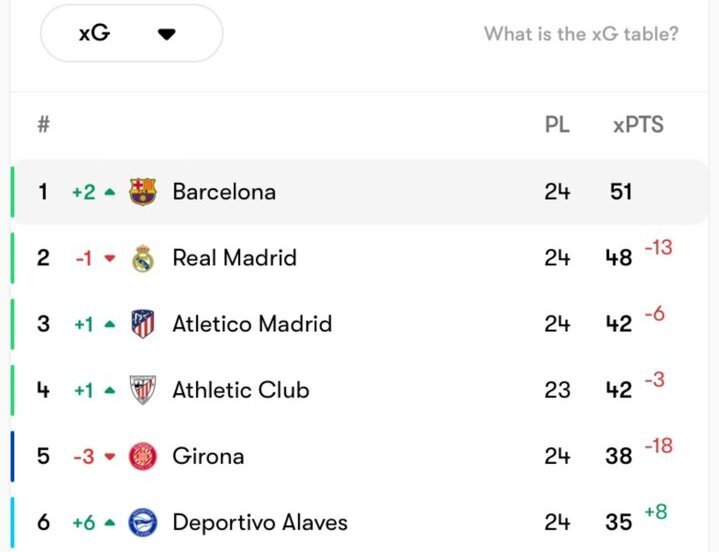Click the PL column header
The width and height of the screenshot is (719, 552).
point(557,125)
